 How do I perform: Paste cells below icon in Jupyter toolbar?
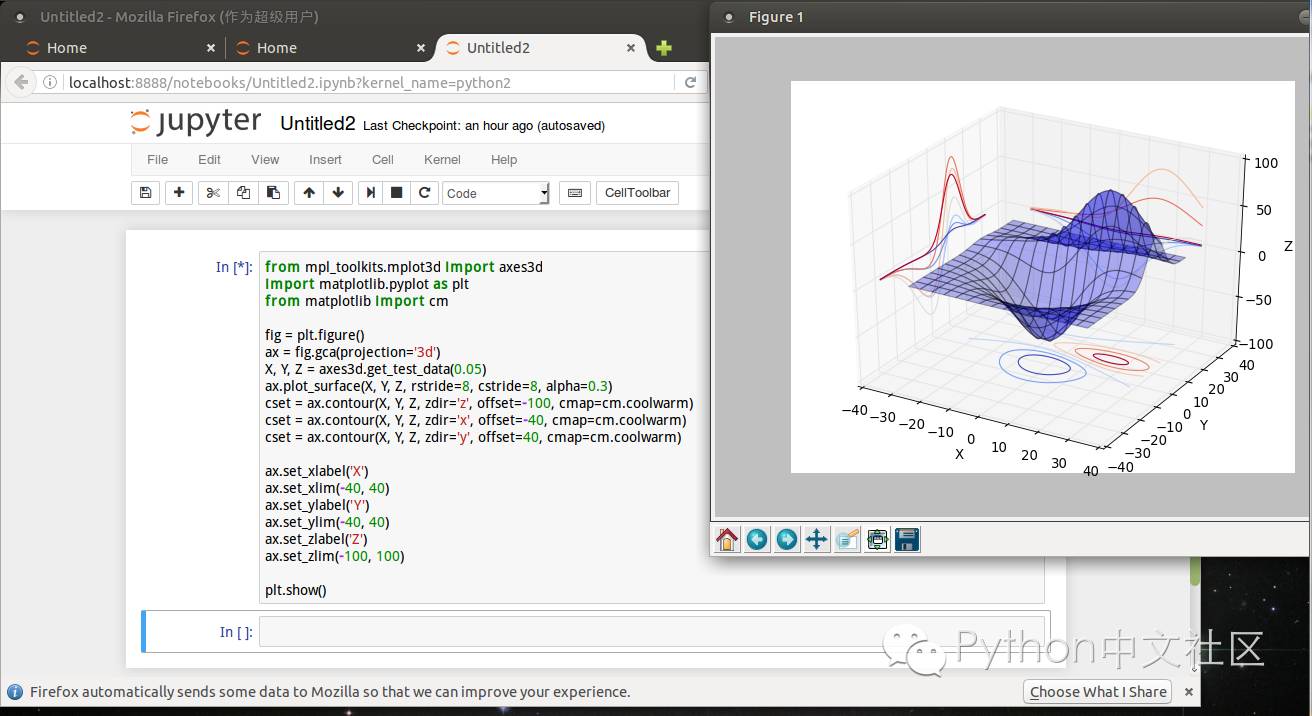pyautogui.click(x=273, y=193)
